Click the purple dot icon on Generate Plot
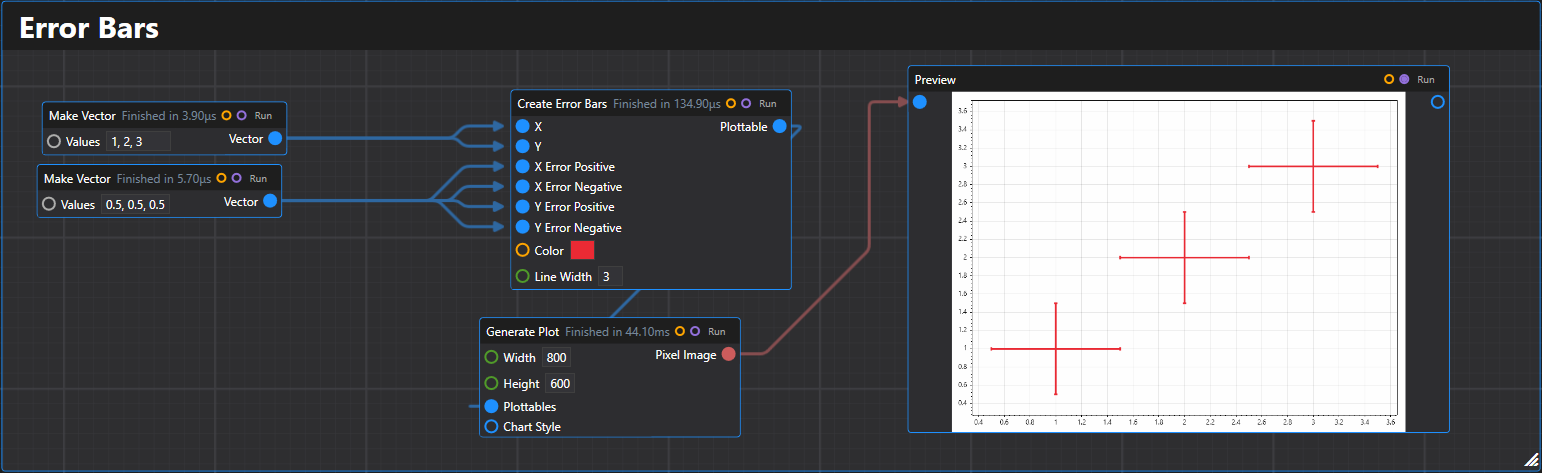 pos(695,331)
